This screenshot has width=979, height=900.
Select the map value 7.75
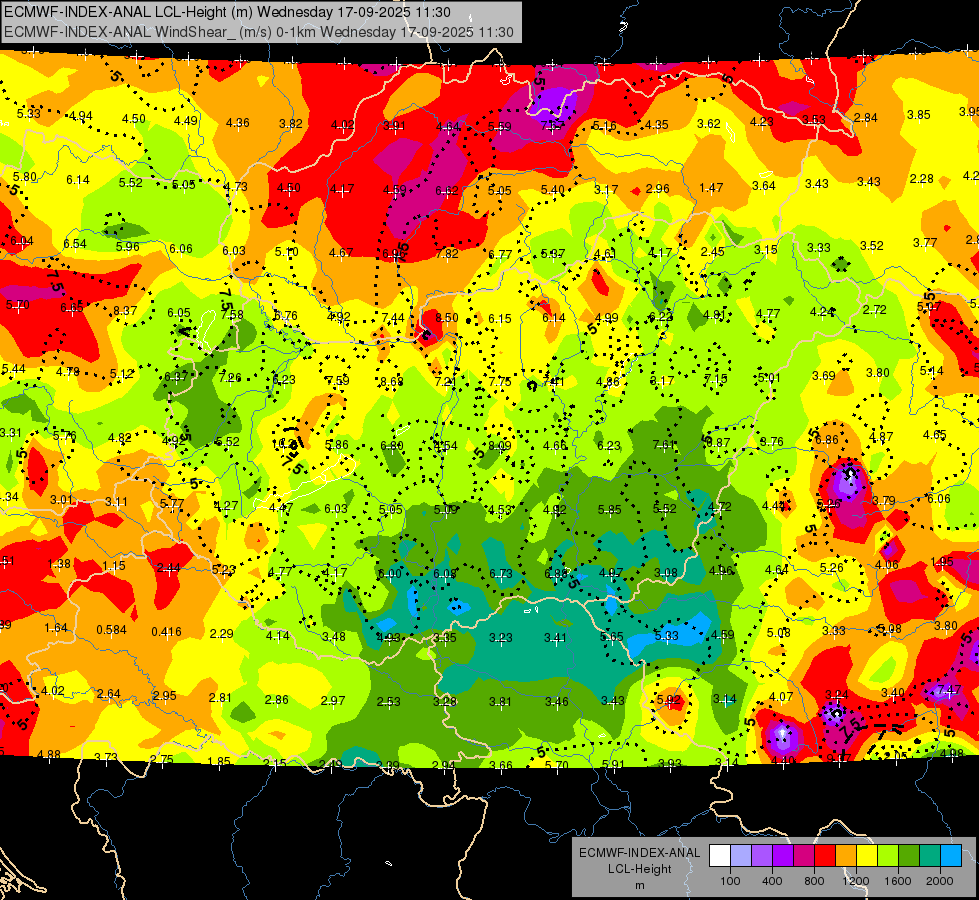pyautogui.click(x=499, y=382)
